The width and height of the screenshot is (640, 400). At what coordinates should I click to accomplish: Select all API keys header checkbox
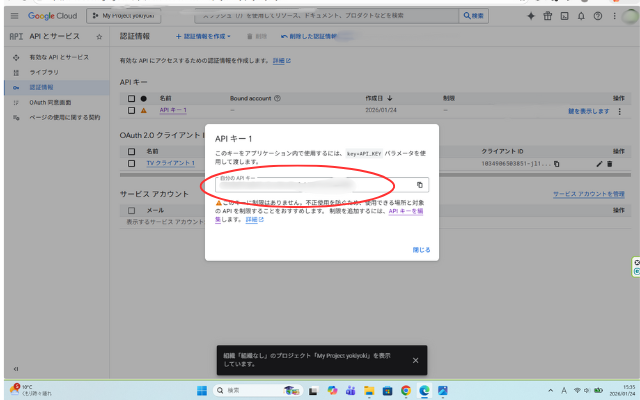click(x=131, y=98)
